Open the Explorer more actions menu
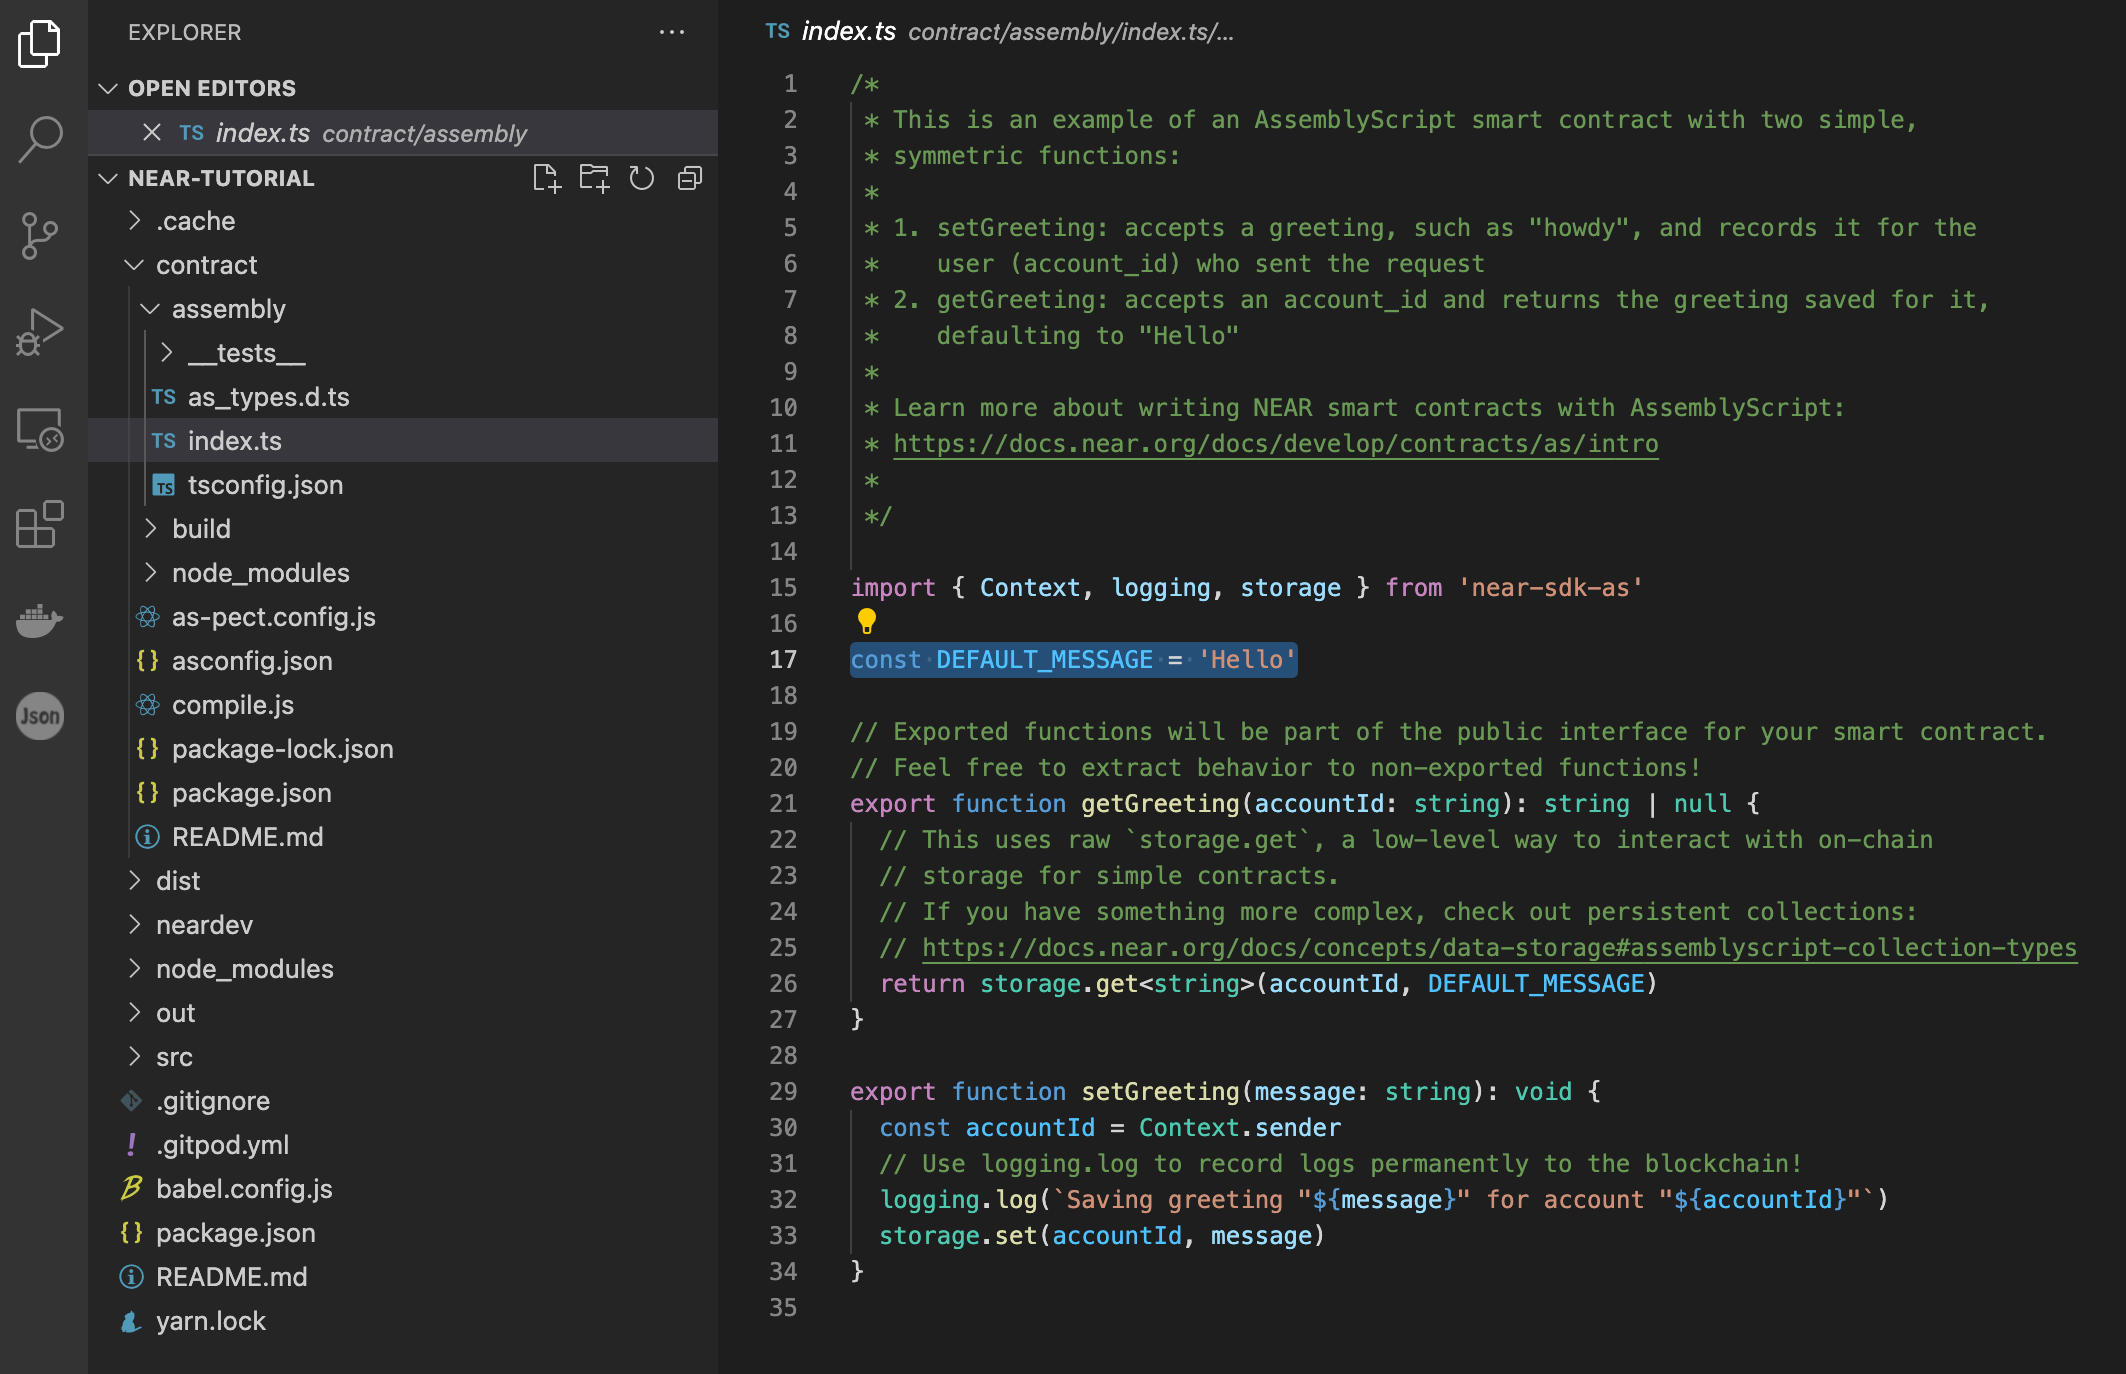 pyautogui.click(x=672, y=32)
